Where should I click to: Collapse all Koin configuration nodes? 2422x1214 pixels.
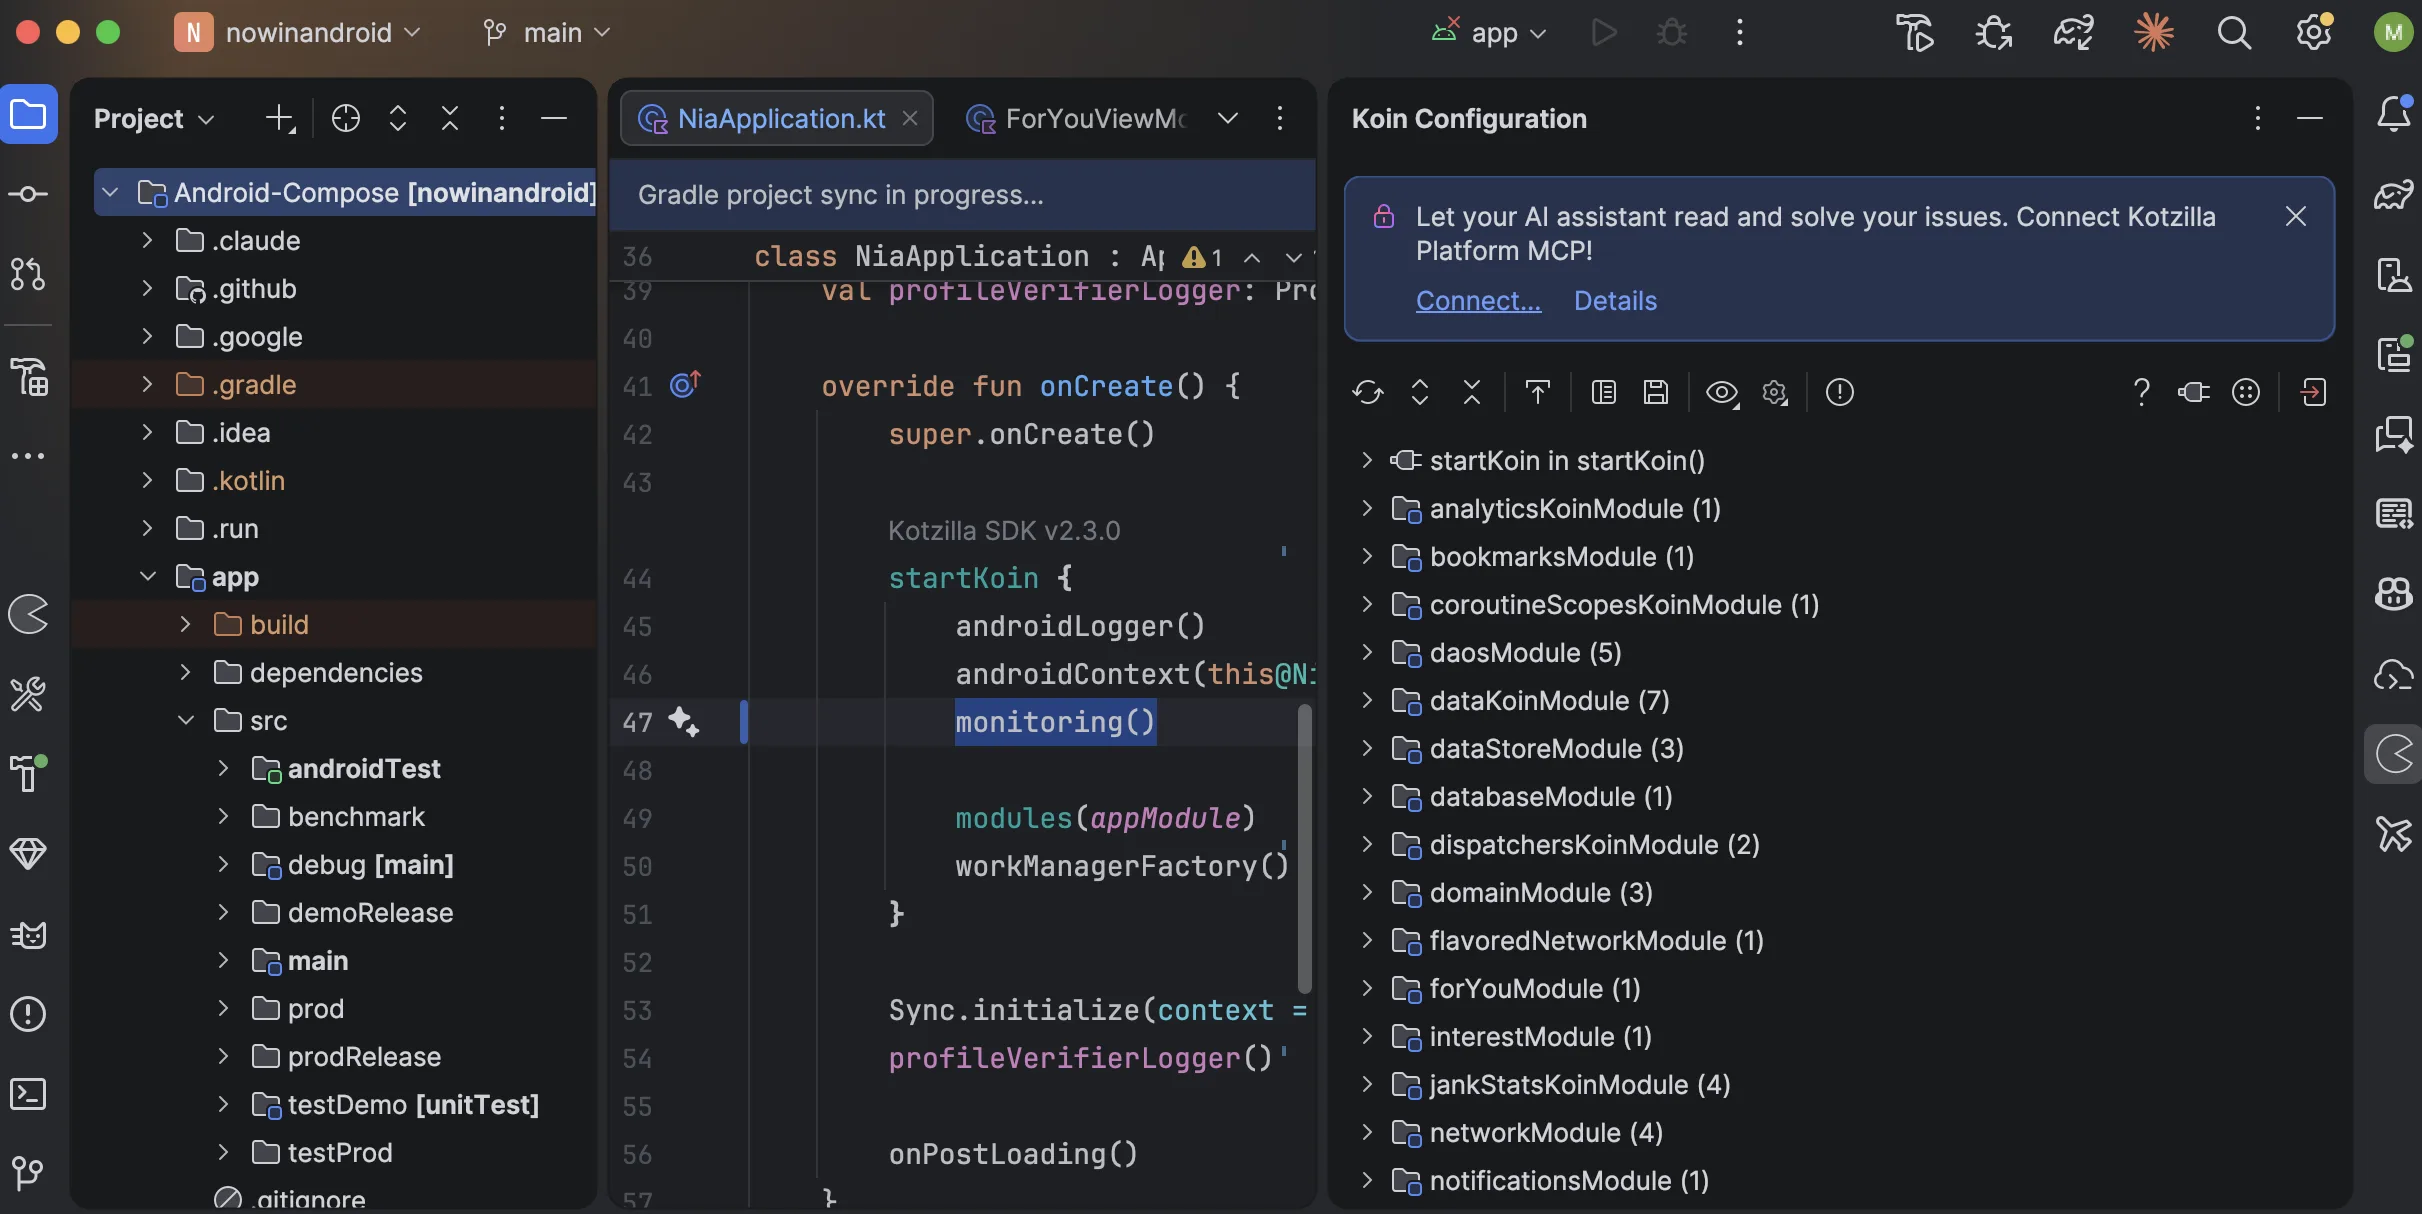click(x=1472, y=392)
